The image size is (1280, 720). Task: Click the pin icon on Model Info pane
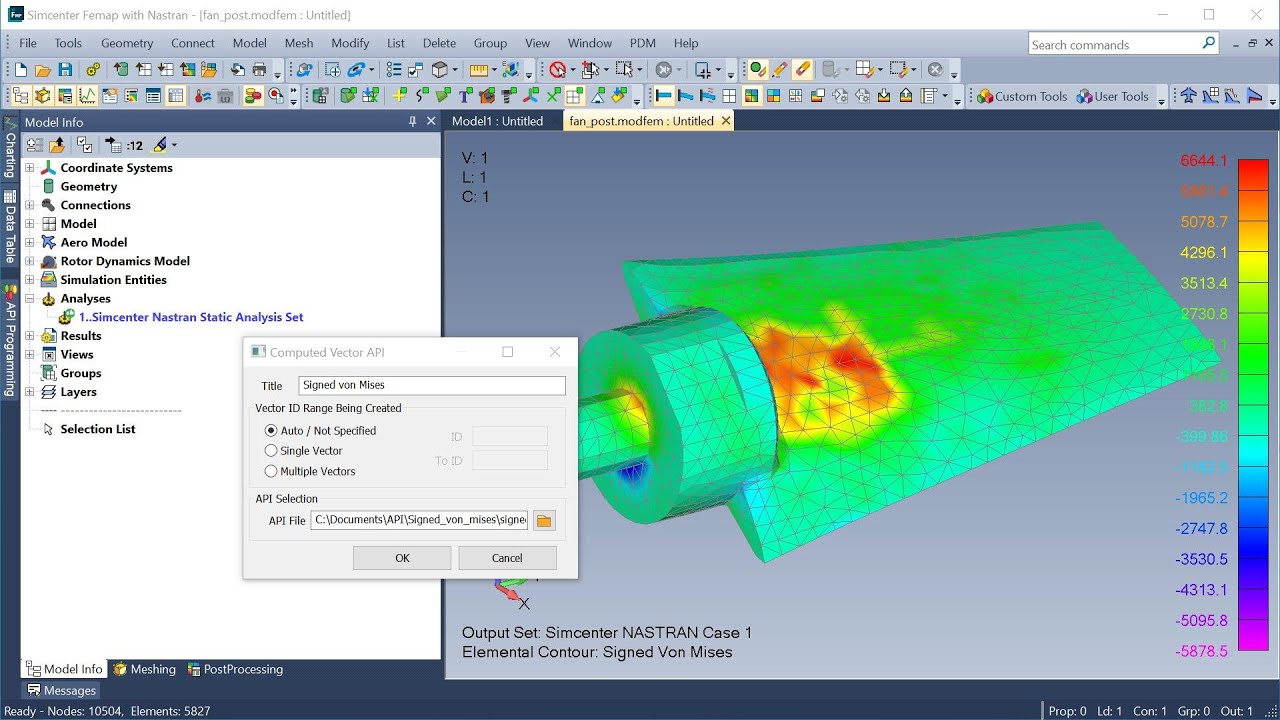click(x=413, y=121)
